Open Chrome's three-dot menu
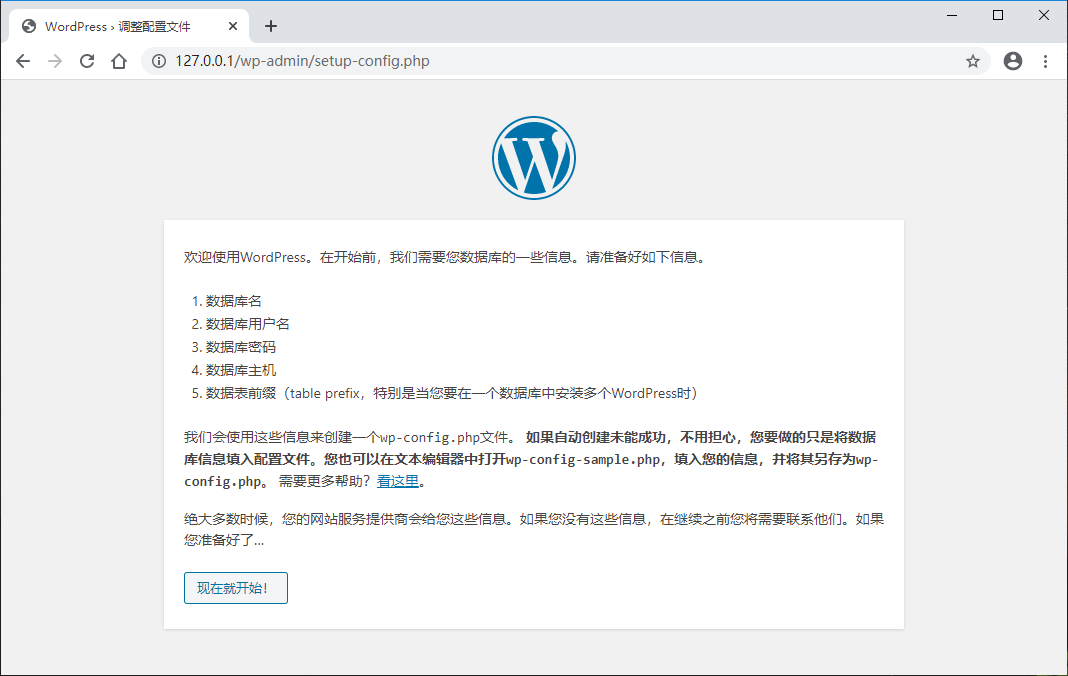1068x676 pixels. [1046, 61]
